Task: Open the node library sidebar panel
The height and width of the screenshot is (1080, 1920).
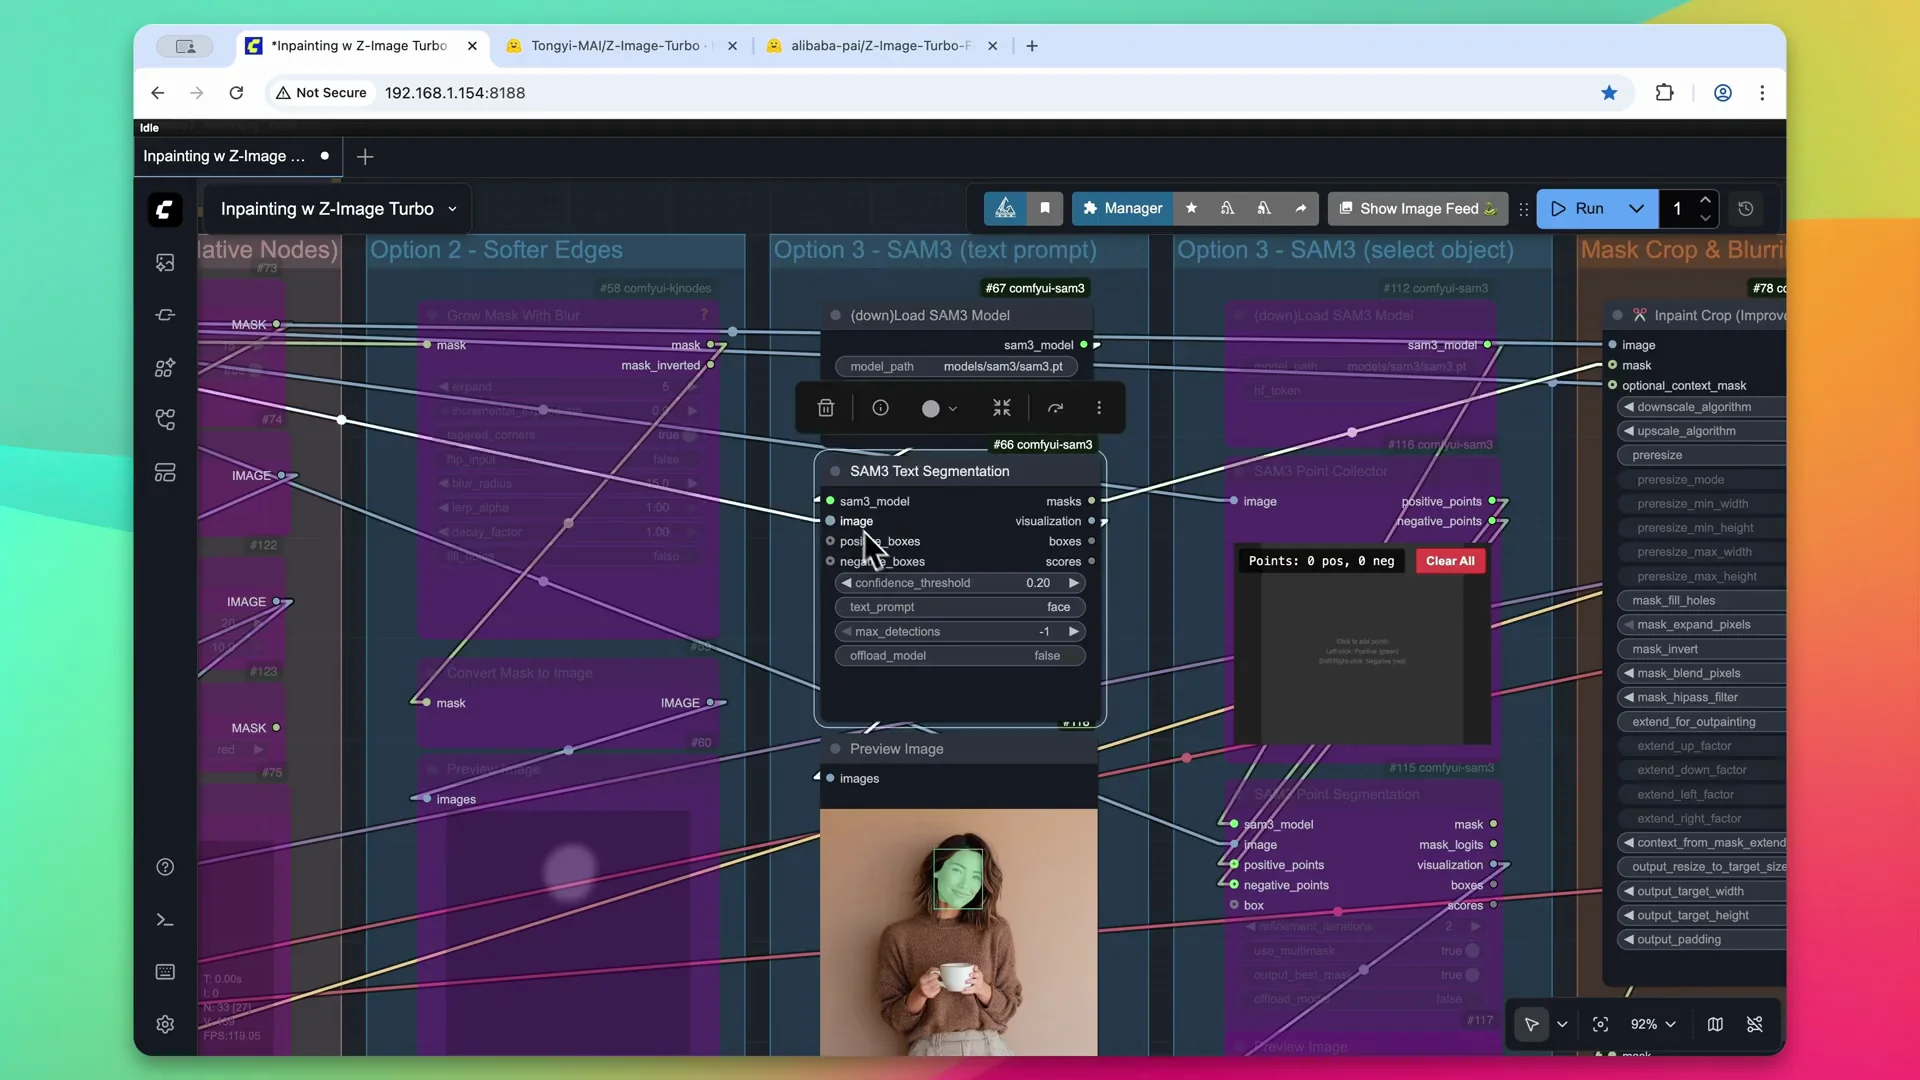Action: coord(165,368)
